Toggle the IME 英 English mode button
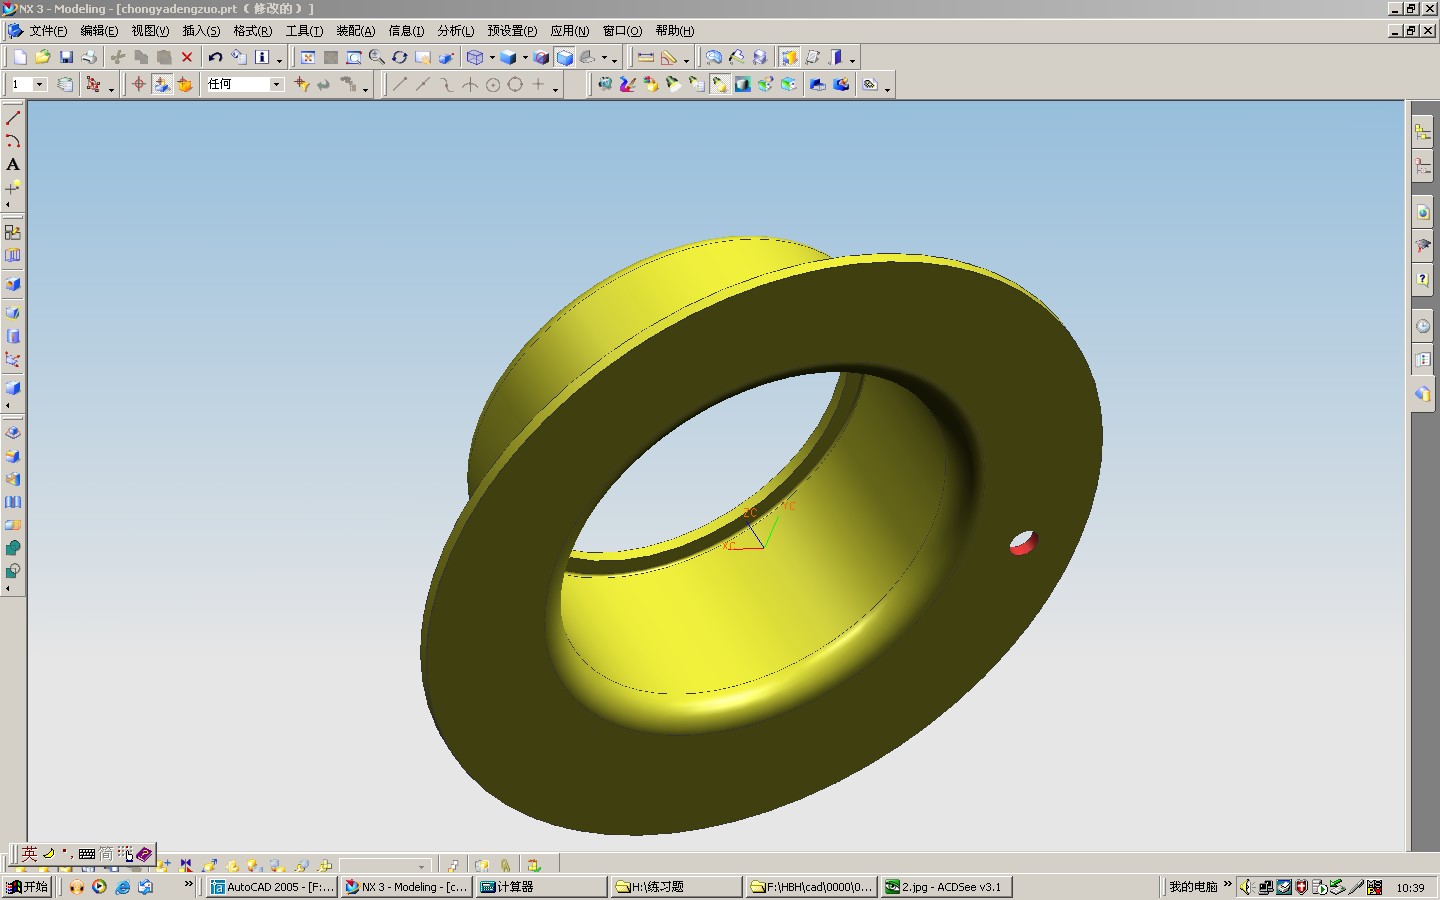 [30, 854]
